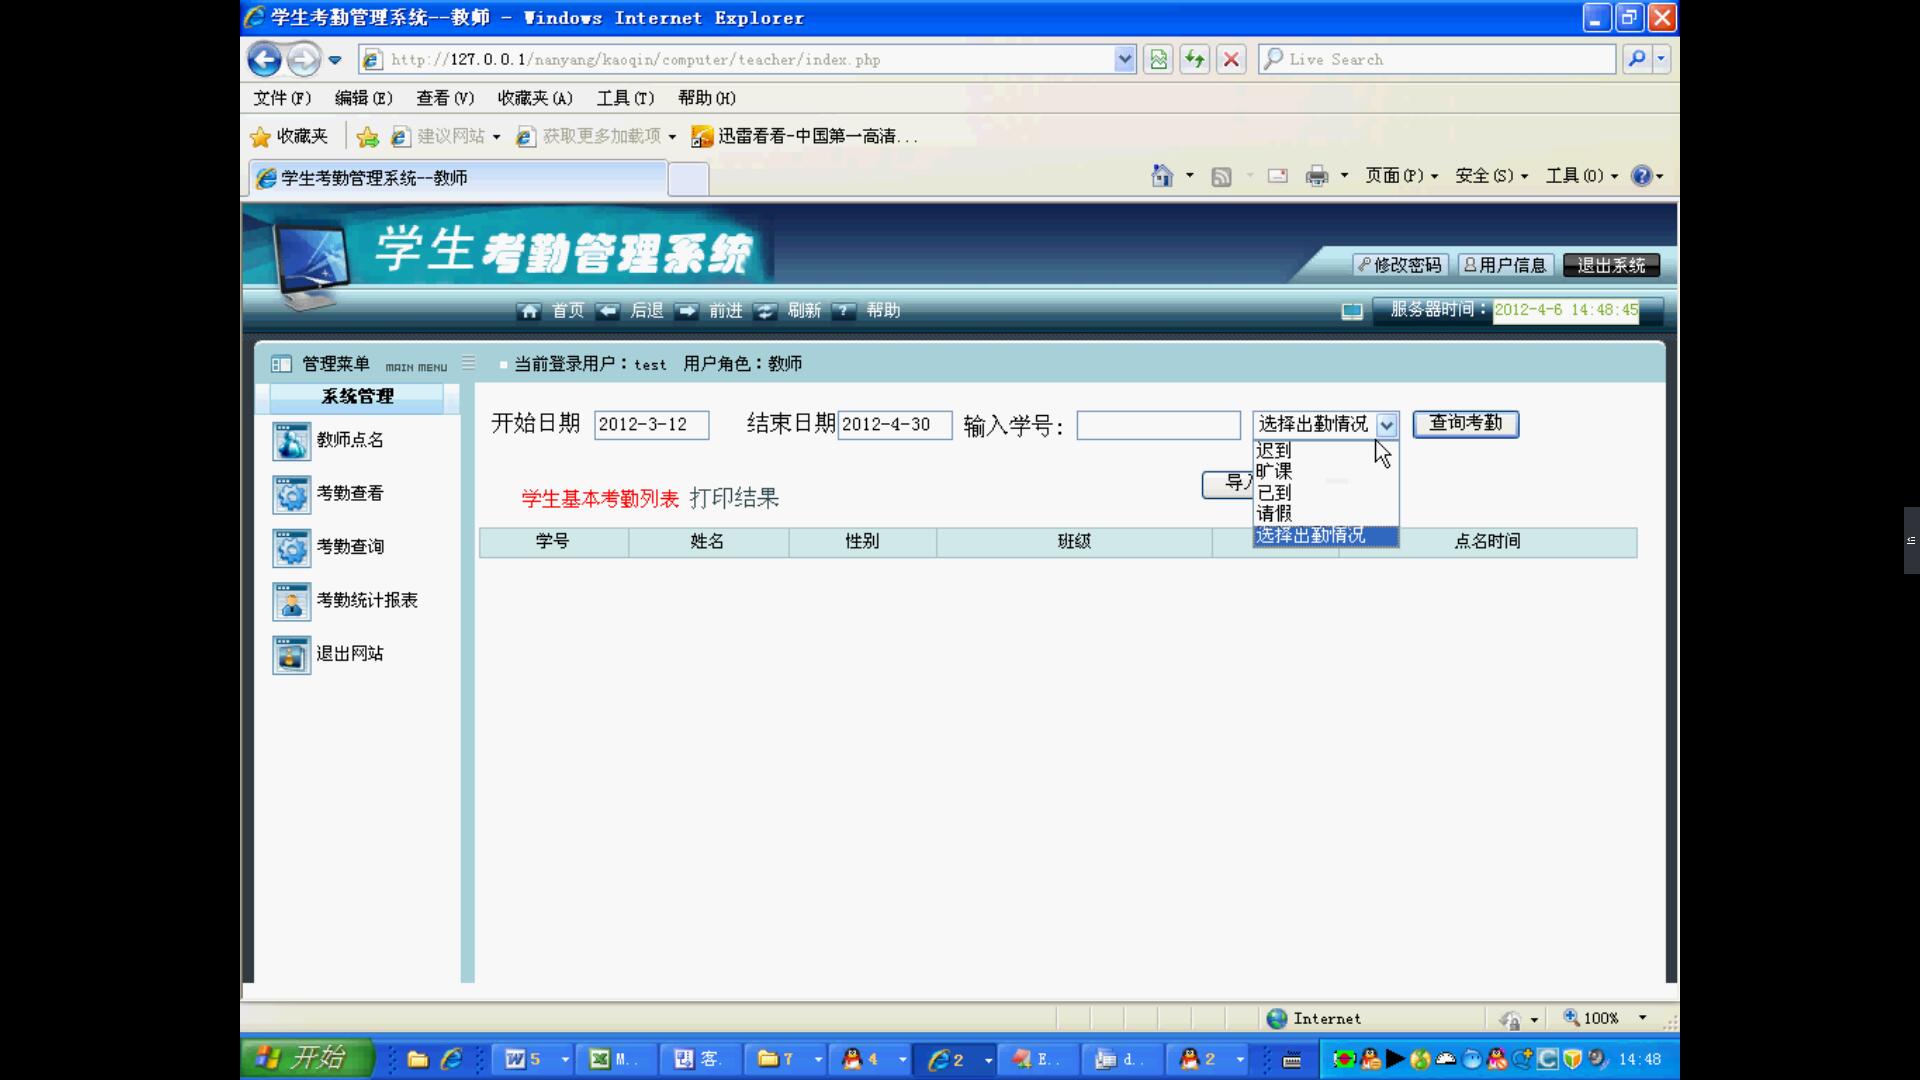Select 迟到 from the attendance dropdown

(1325, 451)
